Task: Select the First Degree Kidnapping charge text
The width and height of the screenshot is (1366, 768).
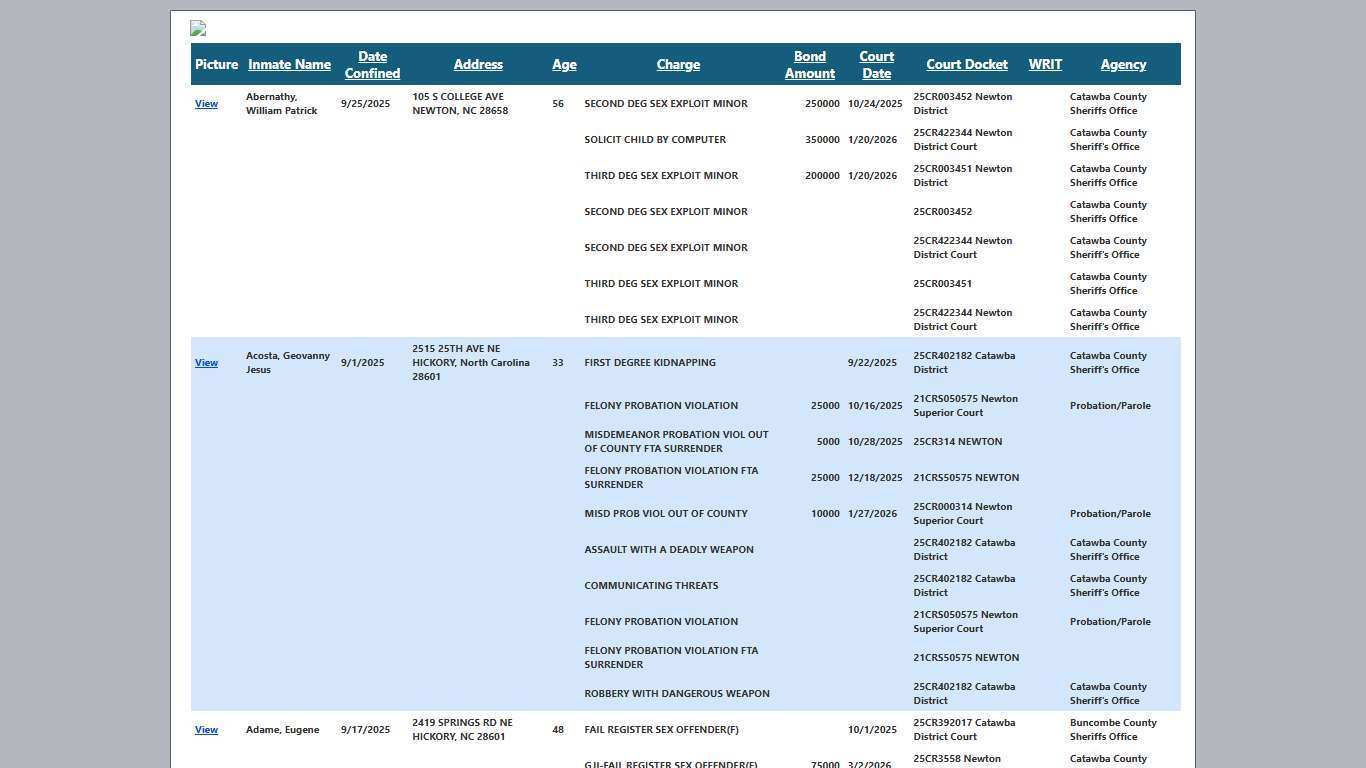Action: coord(650,363)
